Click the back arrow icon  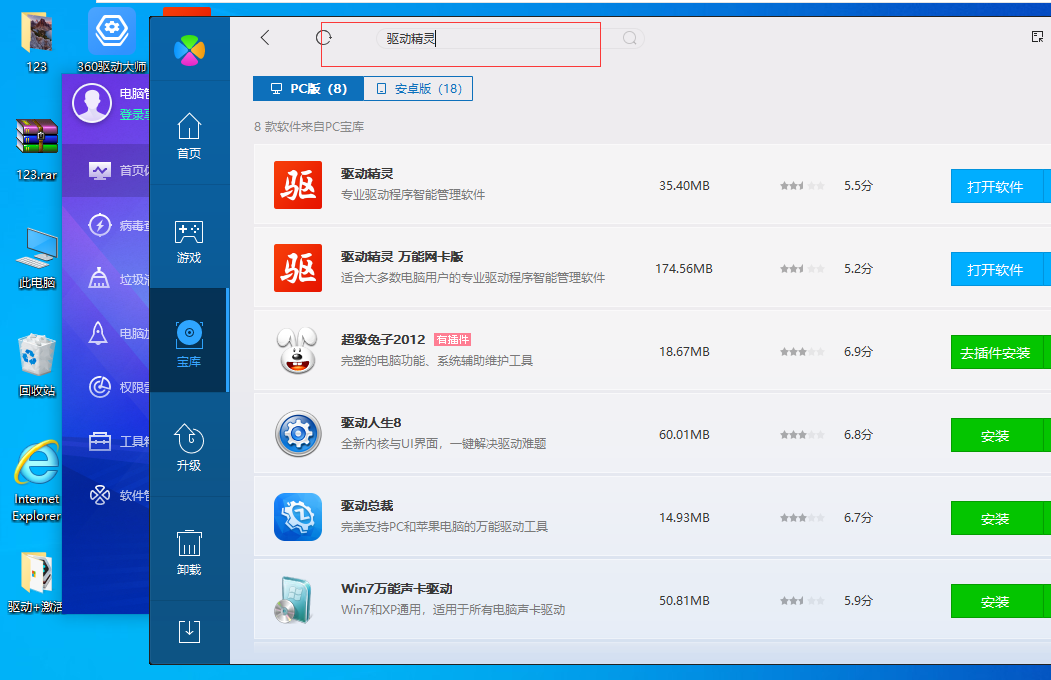(x=265, y=38)
